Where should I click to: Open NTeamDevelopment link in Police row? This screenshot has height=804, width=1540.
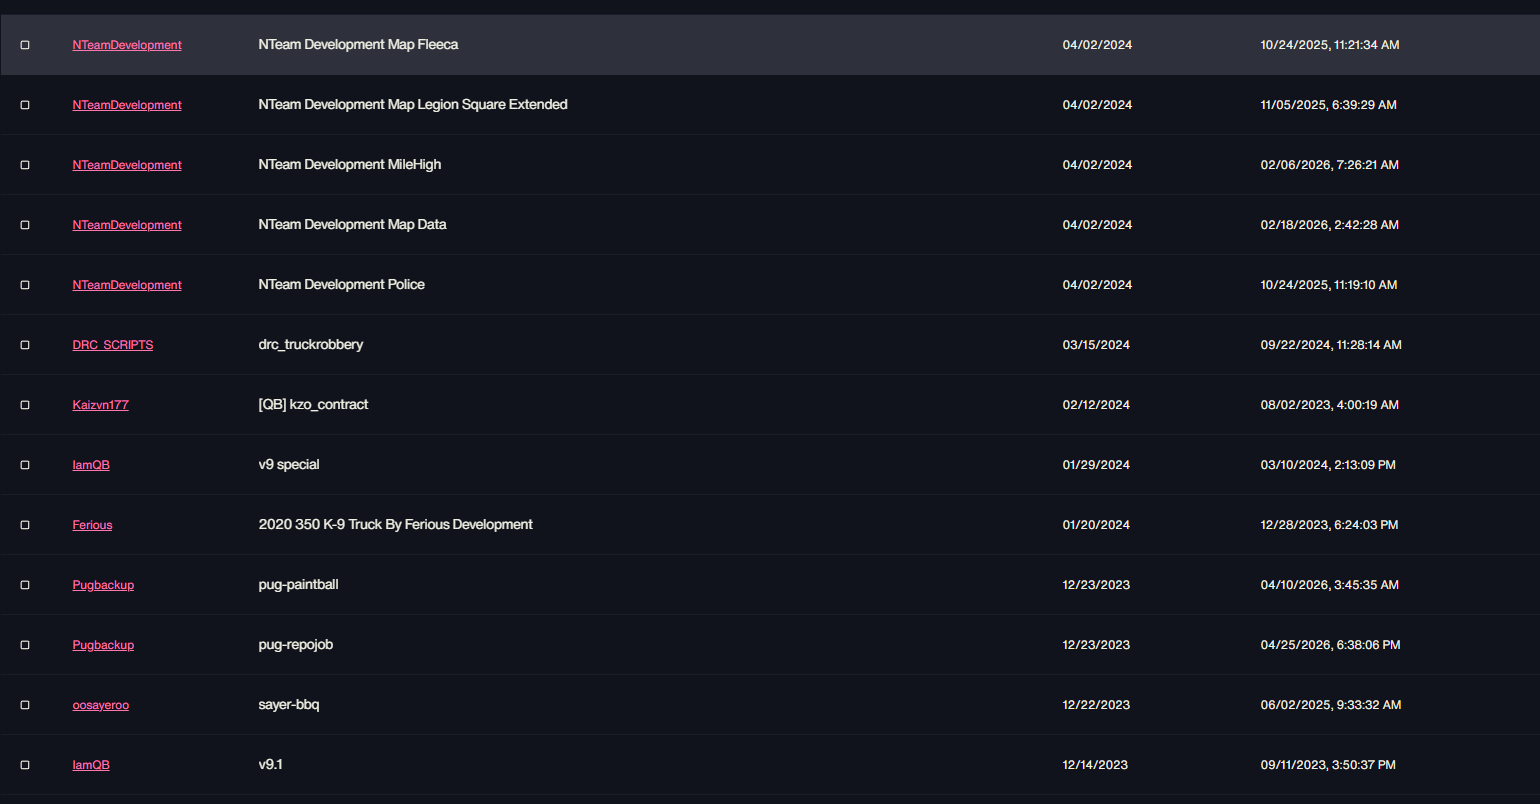(127, 285)
